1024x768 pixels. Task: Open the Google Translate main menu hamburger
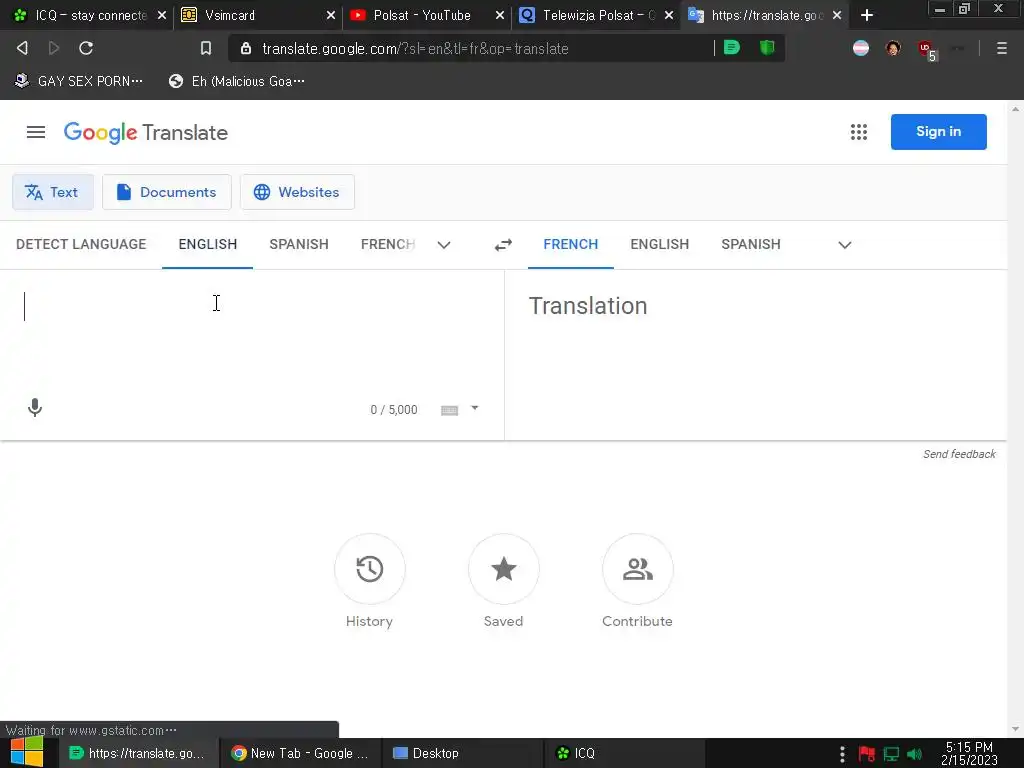(x=36, y=133)
